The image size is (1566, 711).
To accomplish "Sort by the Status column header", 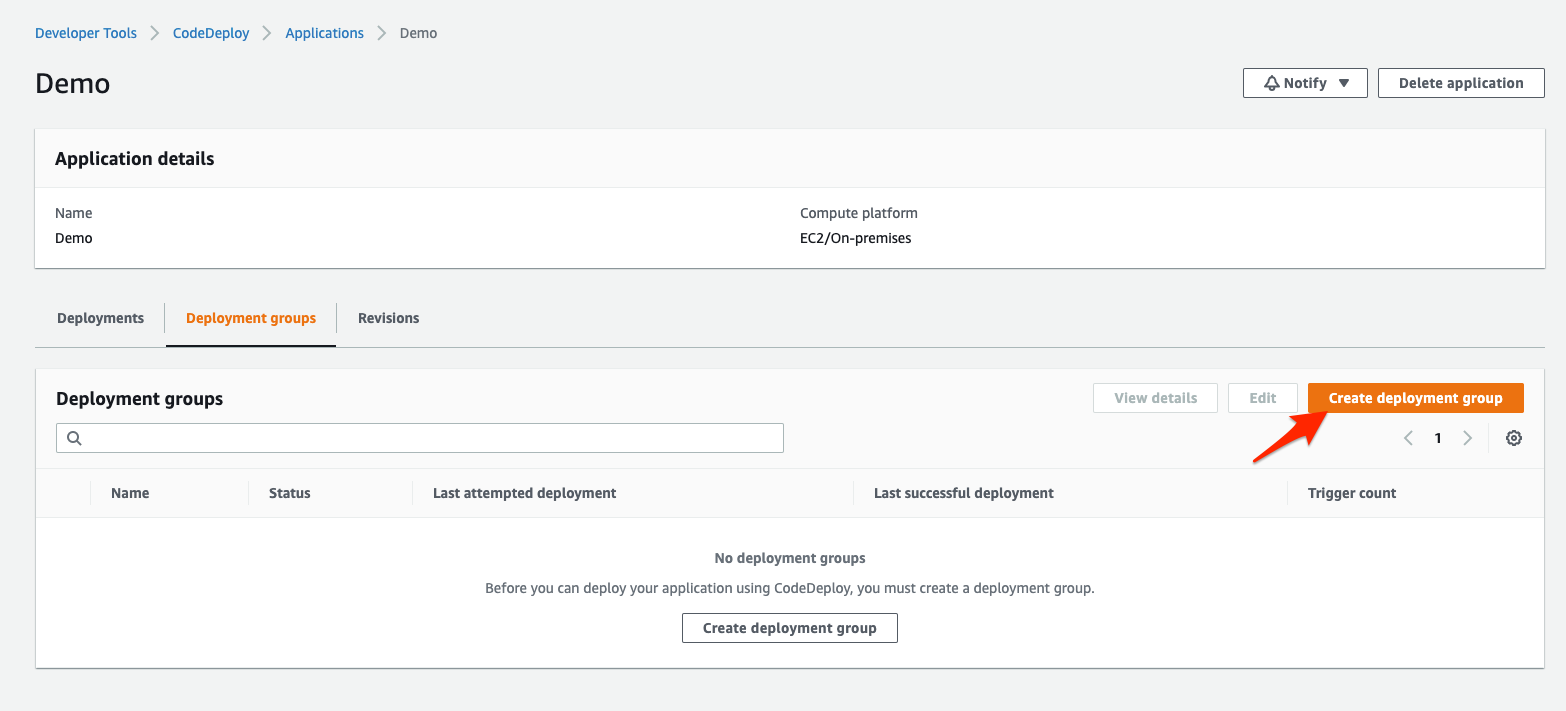I will (290, 493).
